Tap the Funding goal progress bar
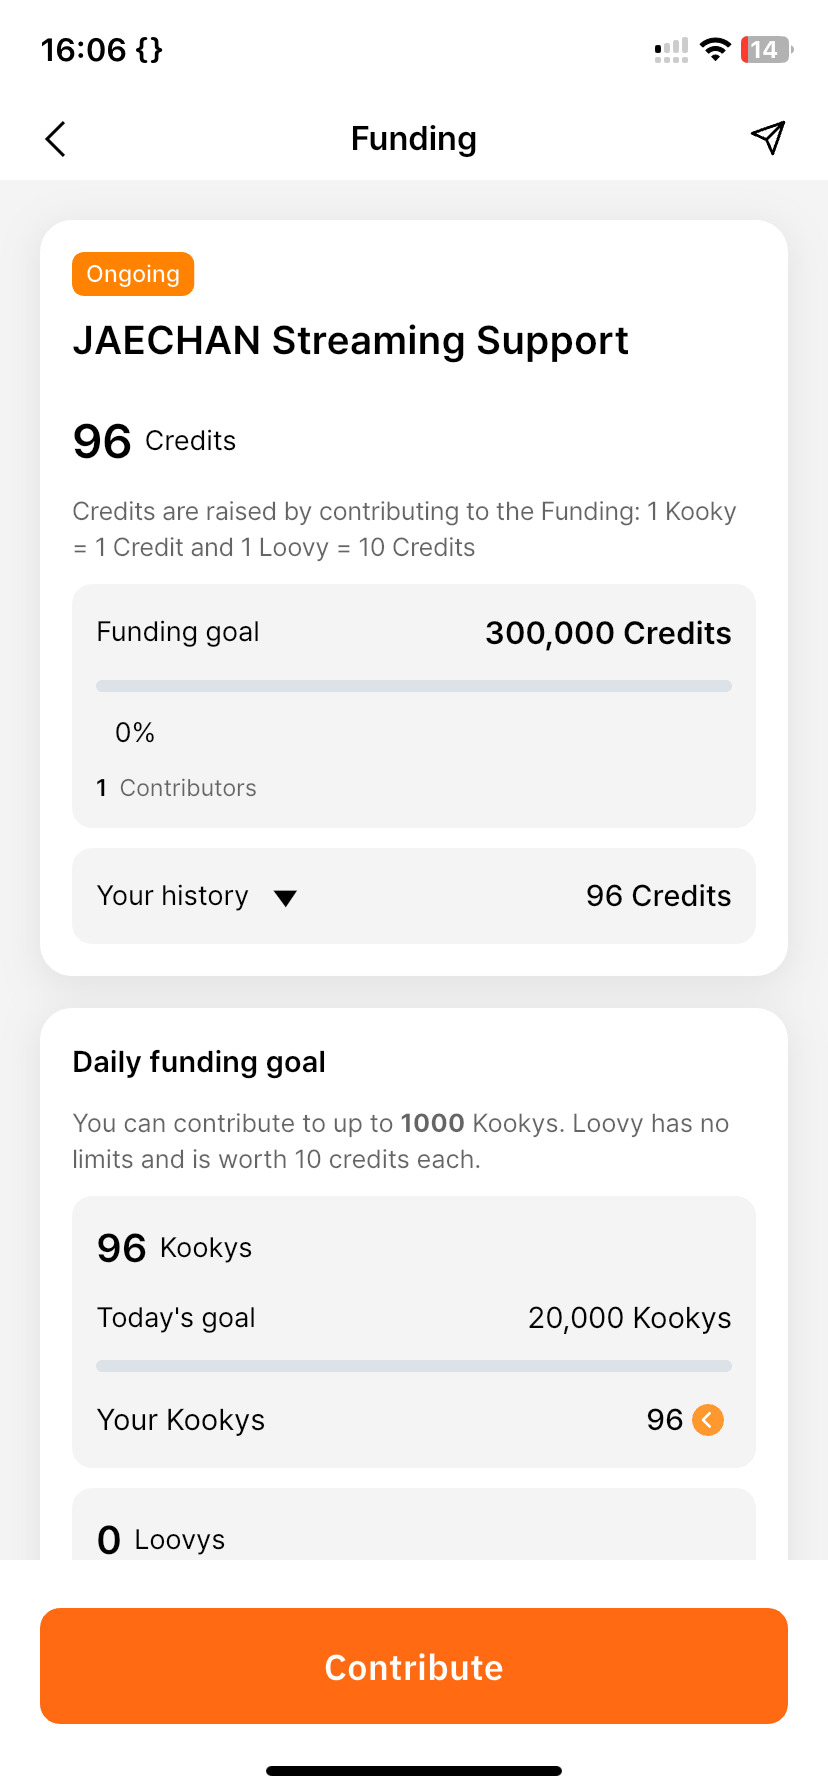The width and height of the screenshot is (828, 1792). point(414,686)
